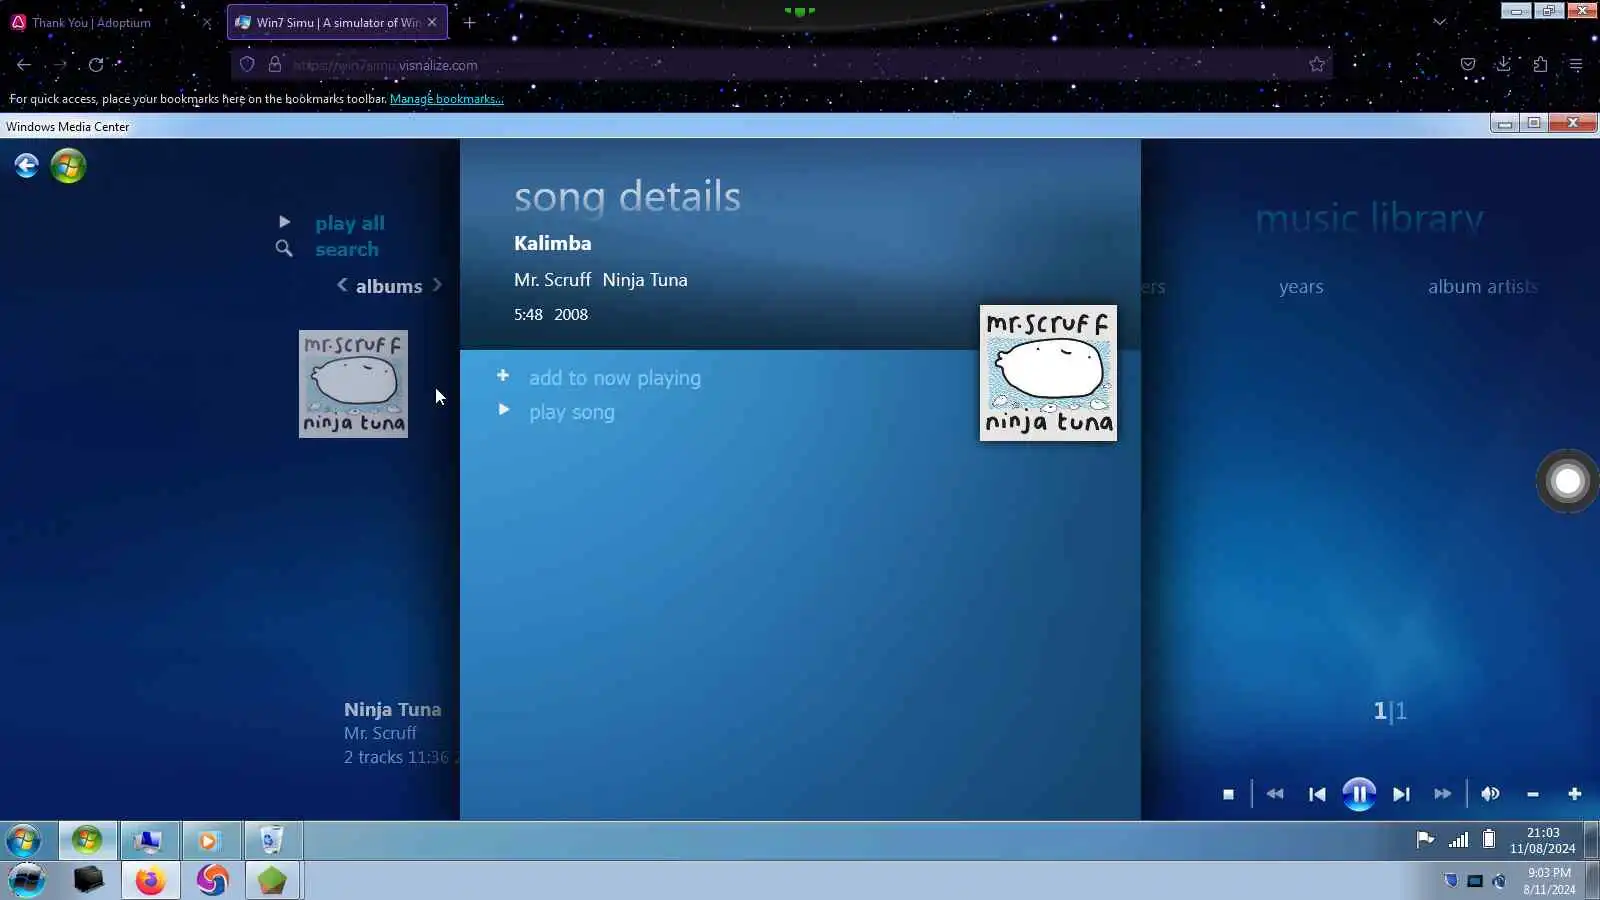This screenshot has height=900, width=1600.
Task: Reload the browser page
Action: click(x=96, y=64)
